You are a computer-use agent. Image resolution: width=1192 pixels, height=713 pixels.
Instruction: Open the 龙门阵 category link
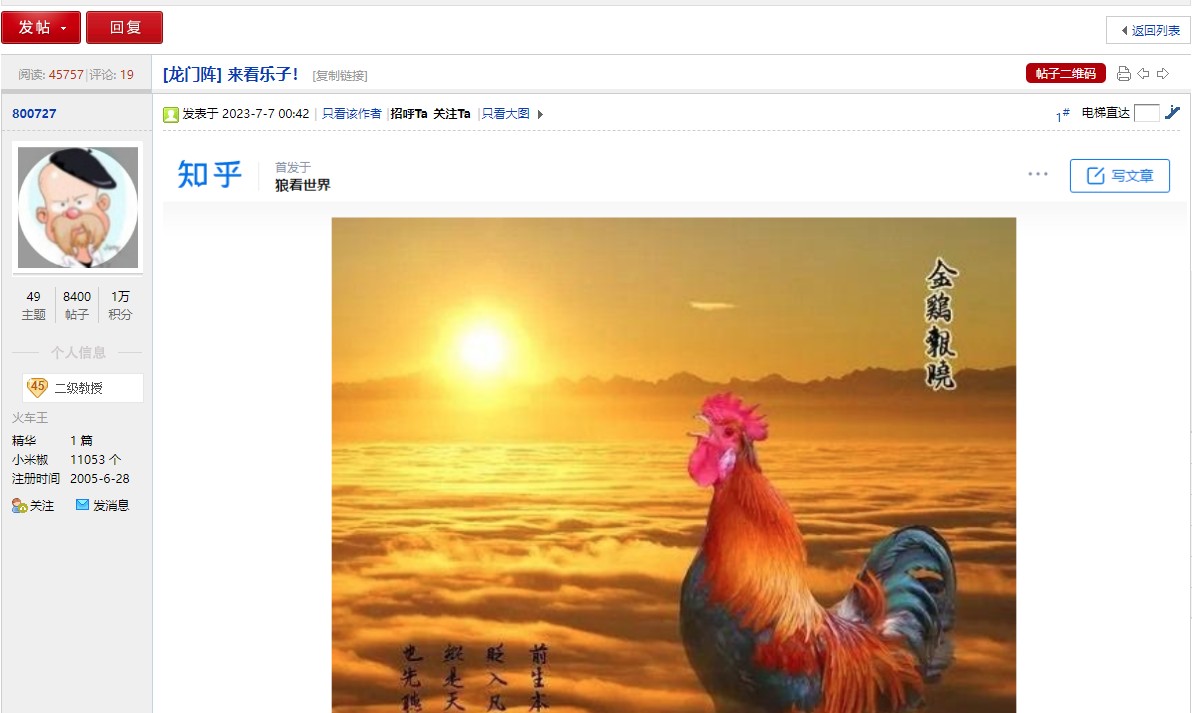click(192, 74)
